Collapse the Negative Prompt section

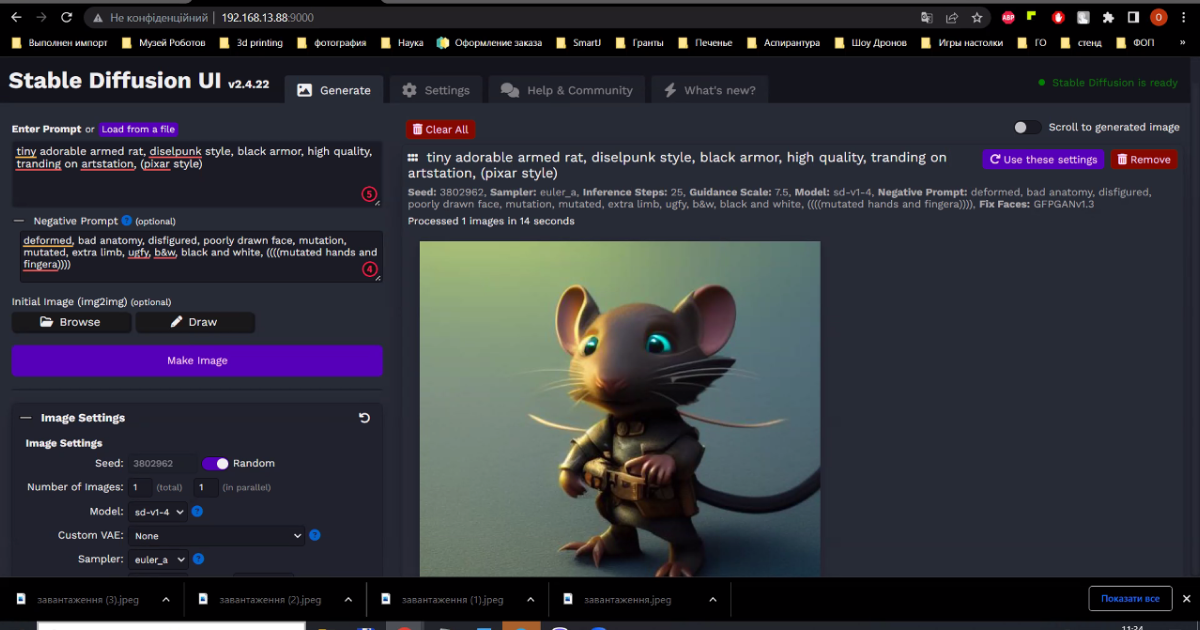pyautogui.click(x=19, y=221)
